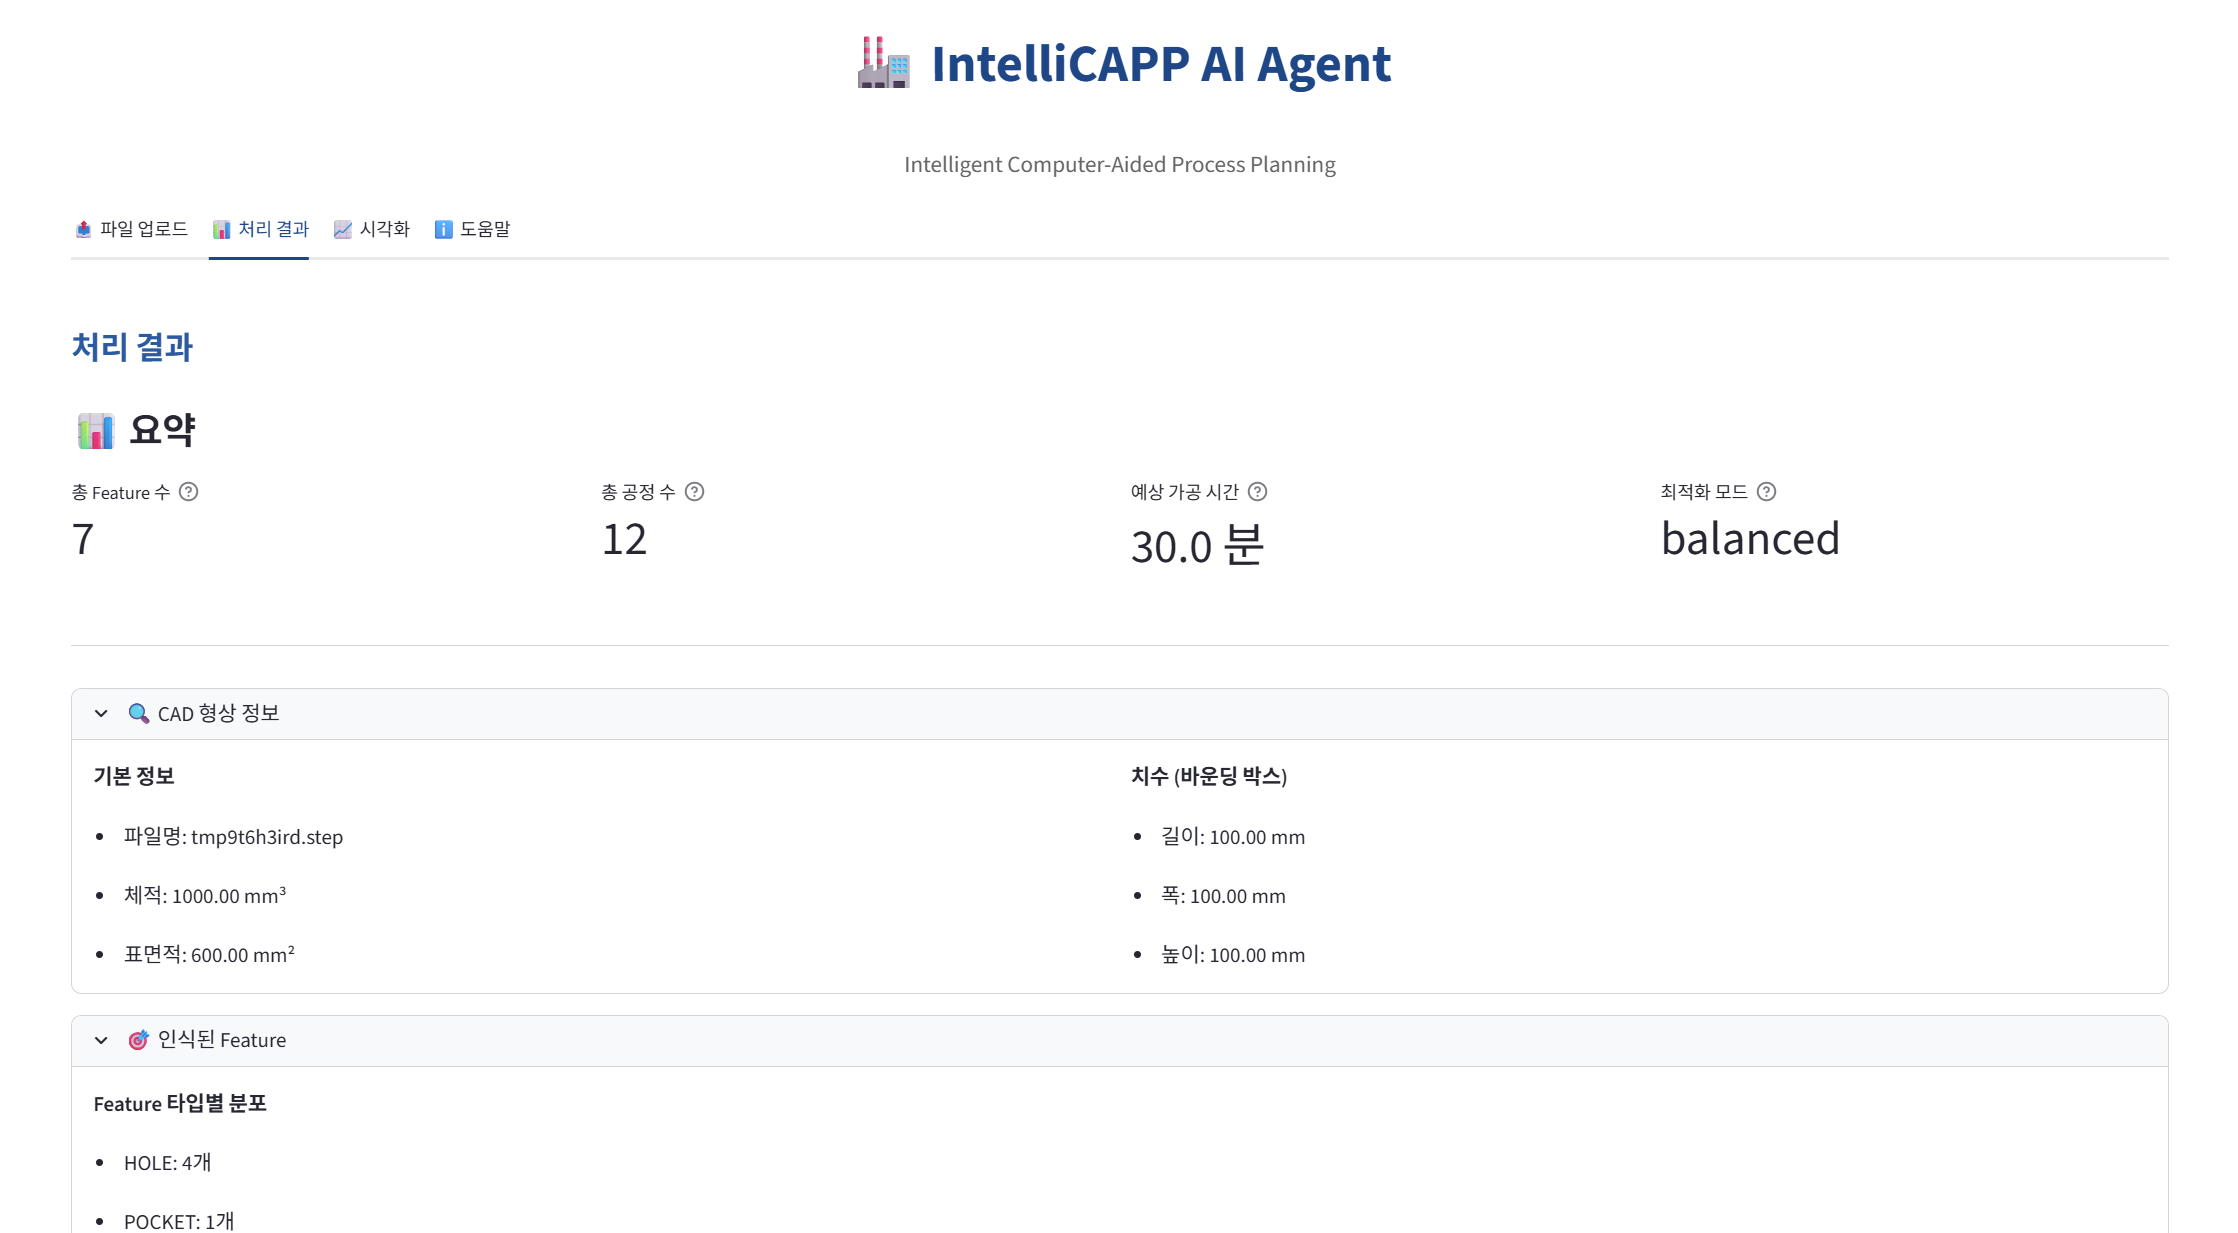2238x1233 pixels.
Task: Click the 30.0 분 estimated time value
Action: (1197, 546)
